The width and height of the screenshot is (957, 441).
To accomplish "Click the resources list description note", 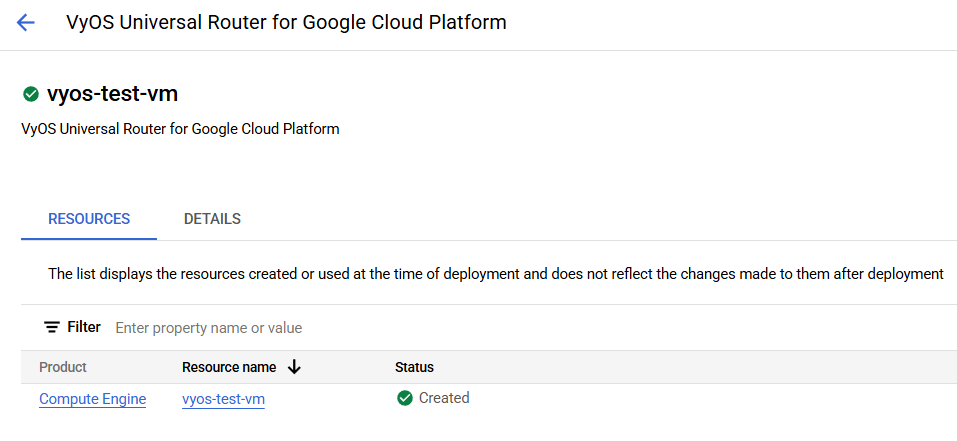I will (x=495, y=273).
